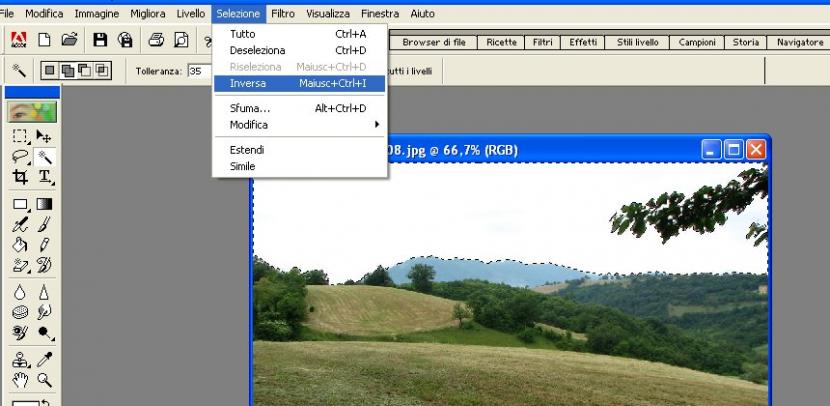Create a new document with the New icon
This screenshot has height=406, width=830.
pyautogui.click(x=44, y=40)
